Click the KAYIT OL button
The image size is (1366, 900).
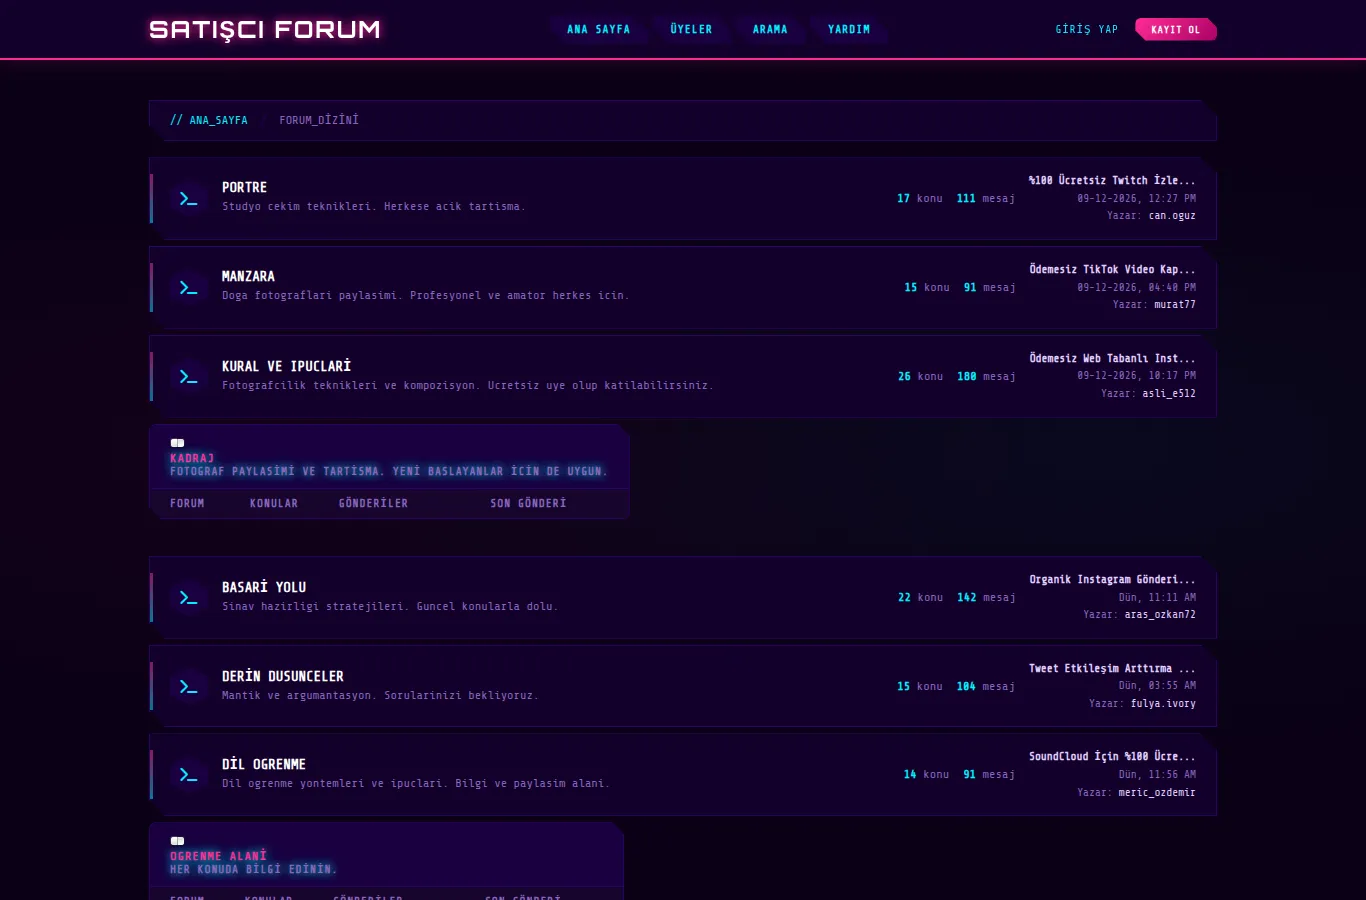click(1176, 29)
